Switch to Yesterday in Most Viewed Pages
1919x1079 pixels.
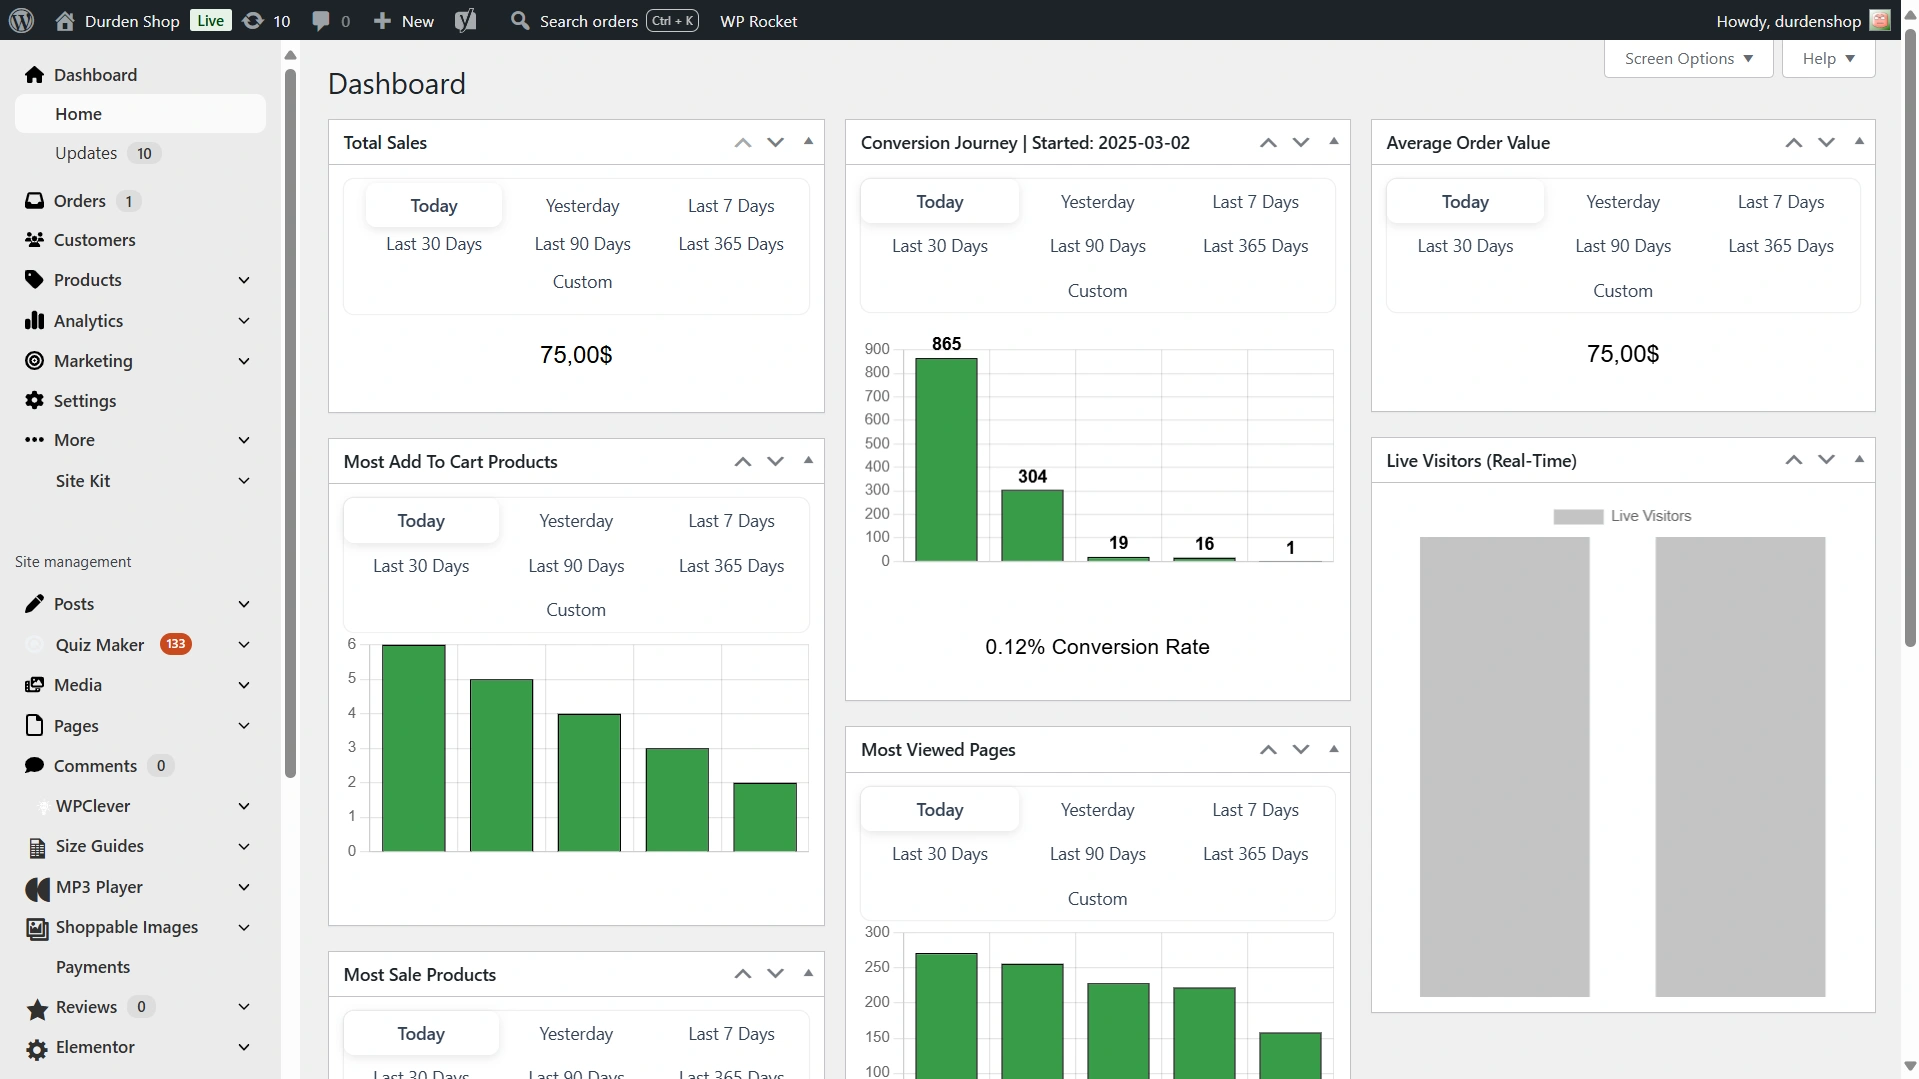(1097, 809)
